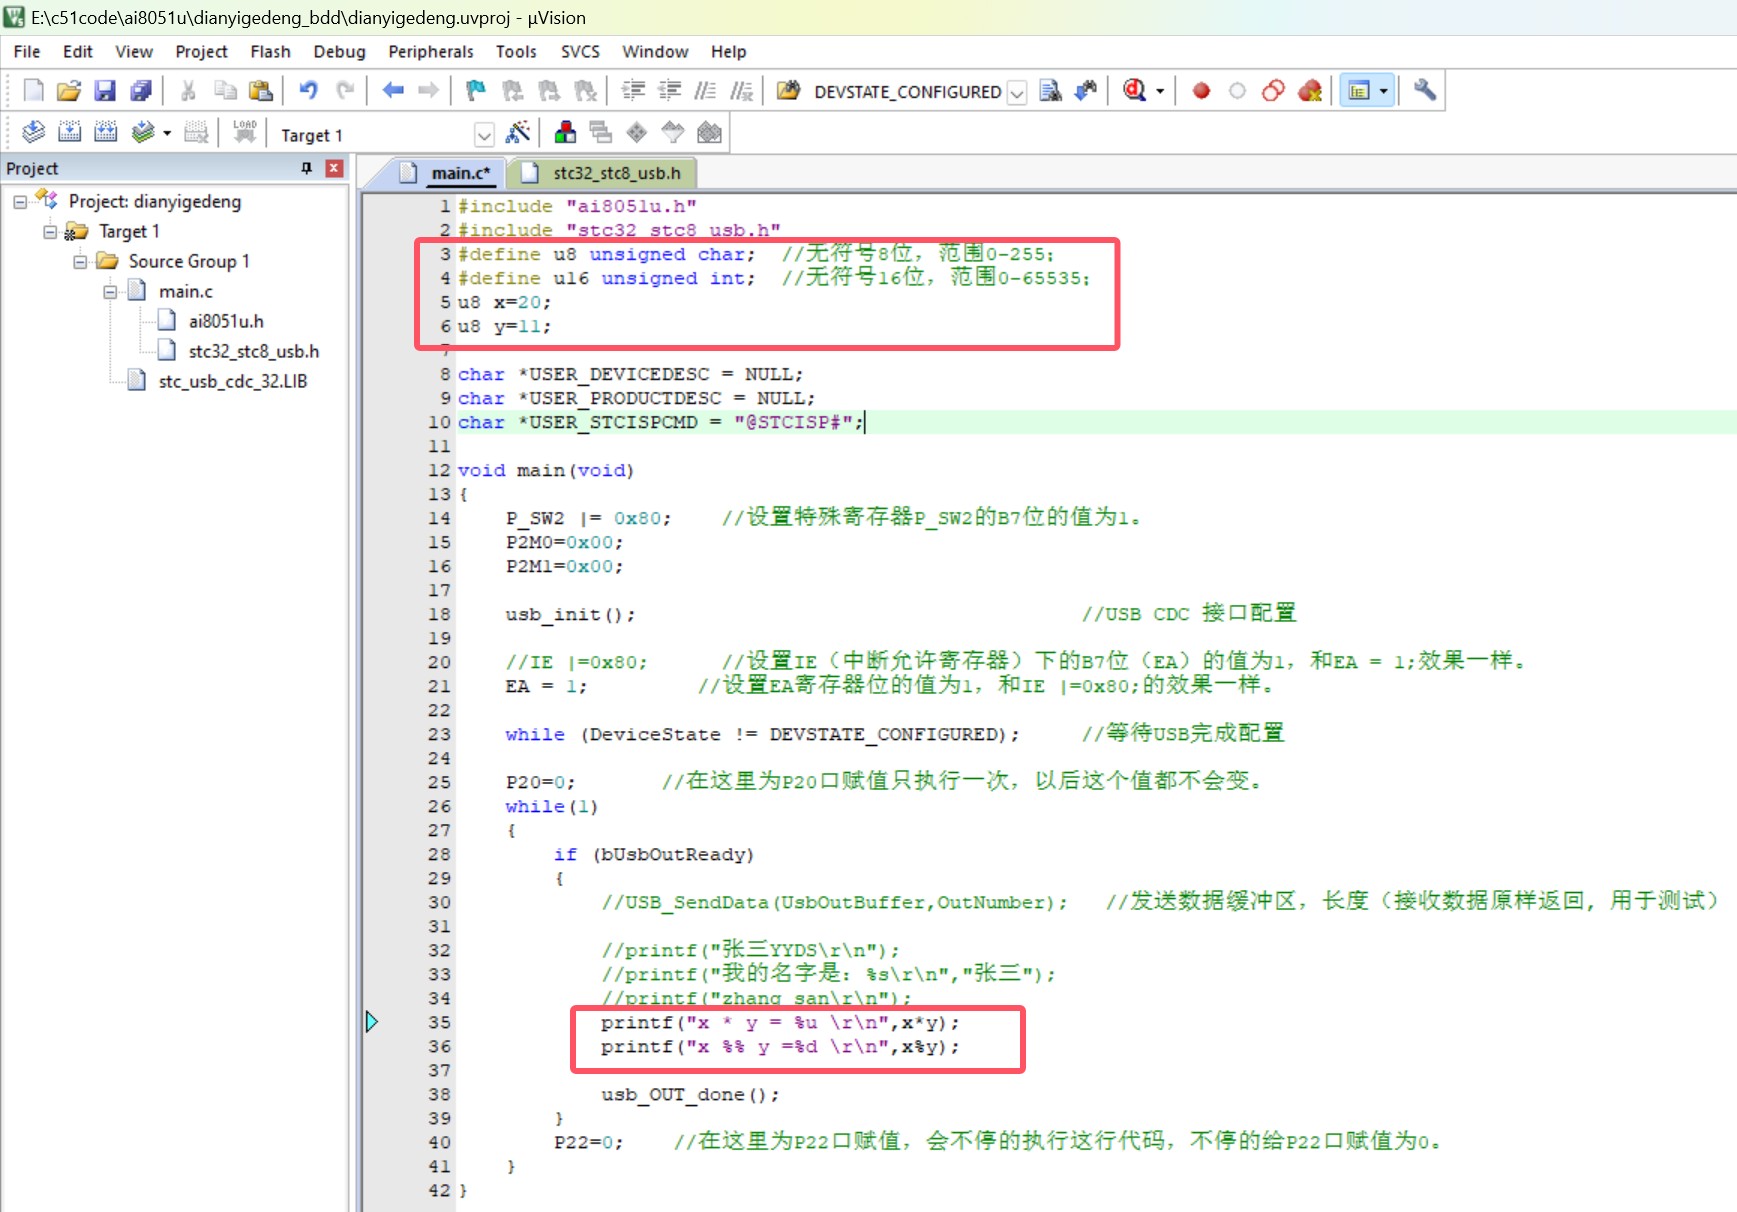The height and width of the screenshot is (1212, 1737).
Task: Toggle Insert/Remove Breakpoint red dot
Action: (x=1202, y=91)
